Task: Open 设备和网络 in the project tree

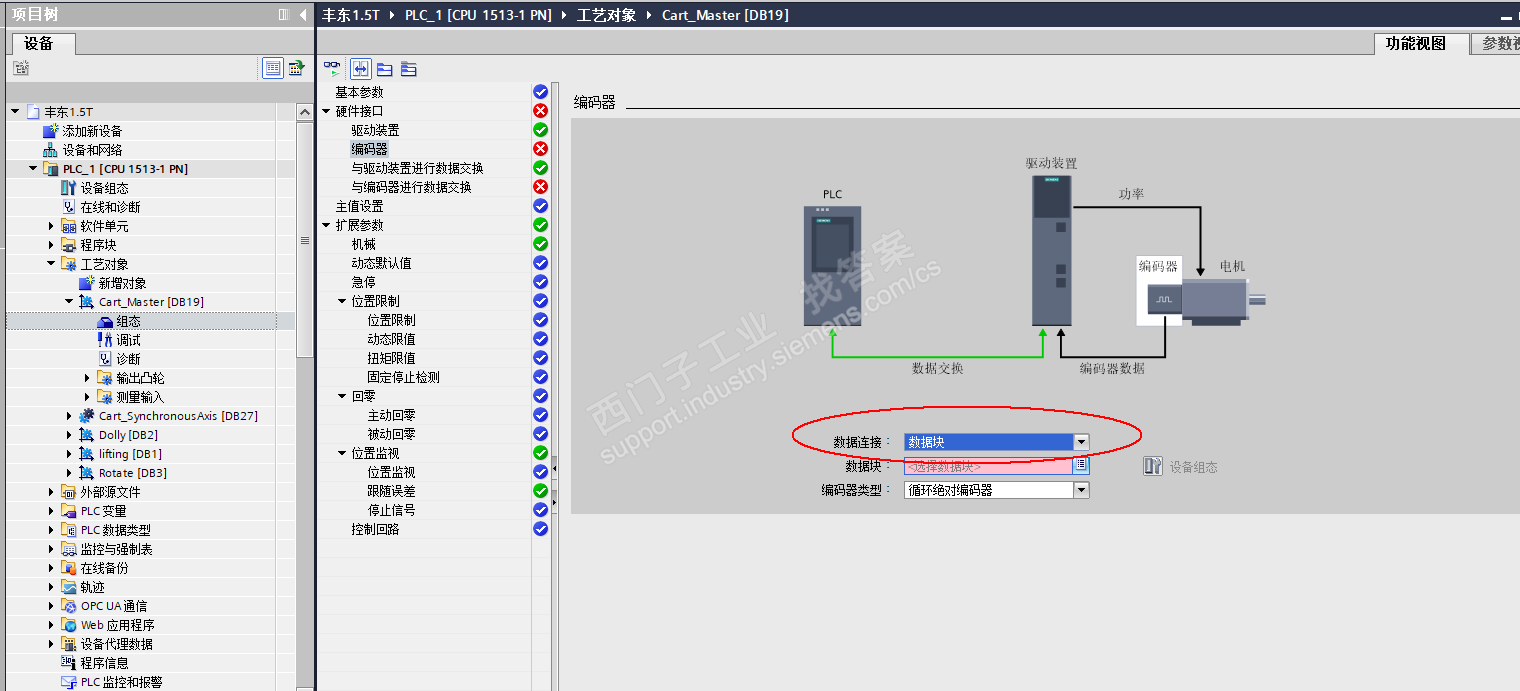Action: click(x=92, y=150)
